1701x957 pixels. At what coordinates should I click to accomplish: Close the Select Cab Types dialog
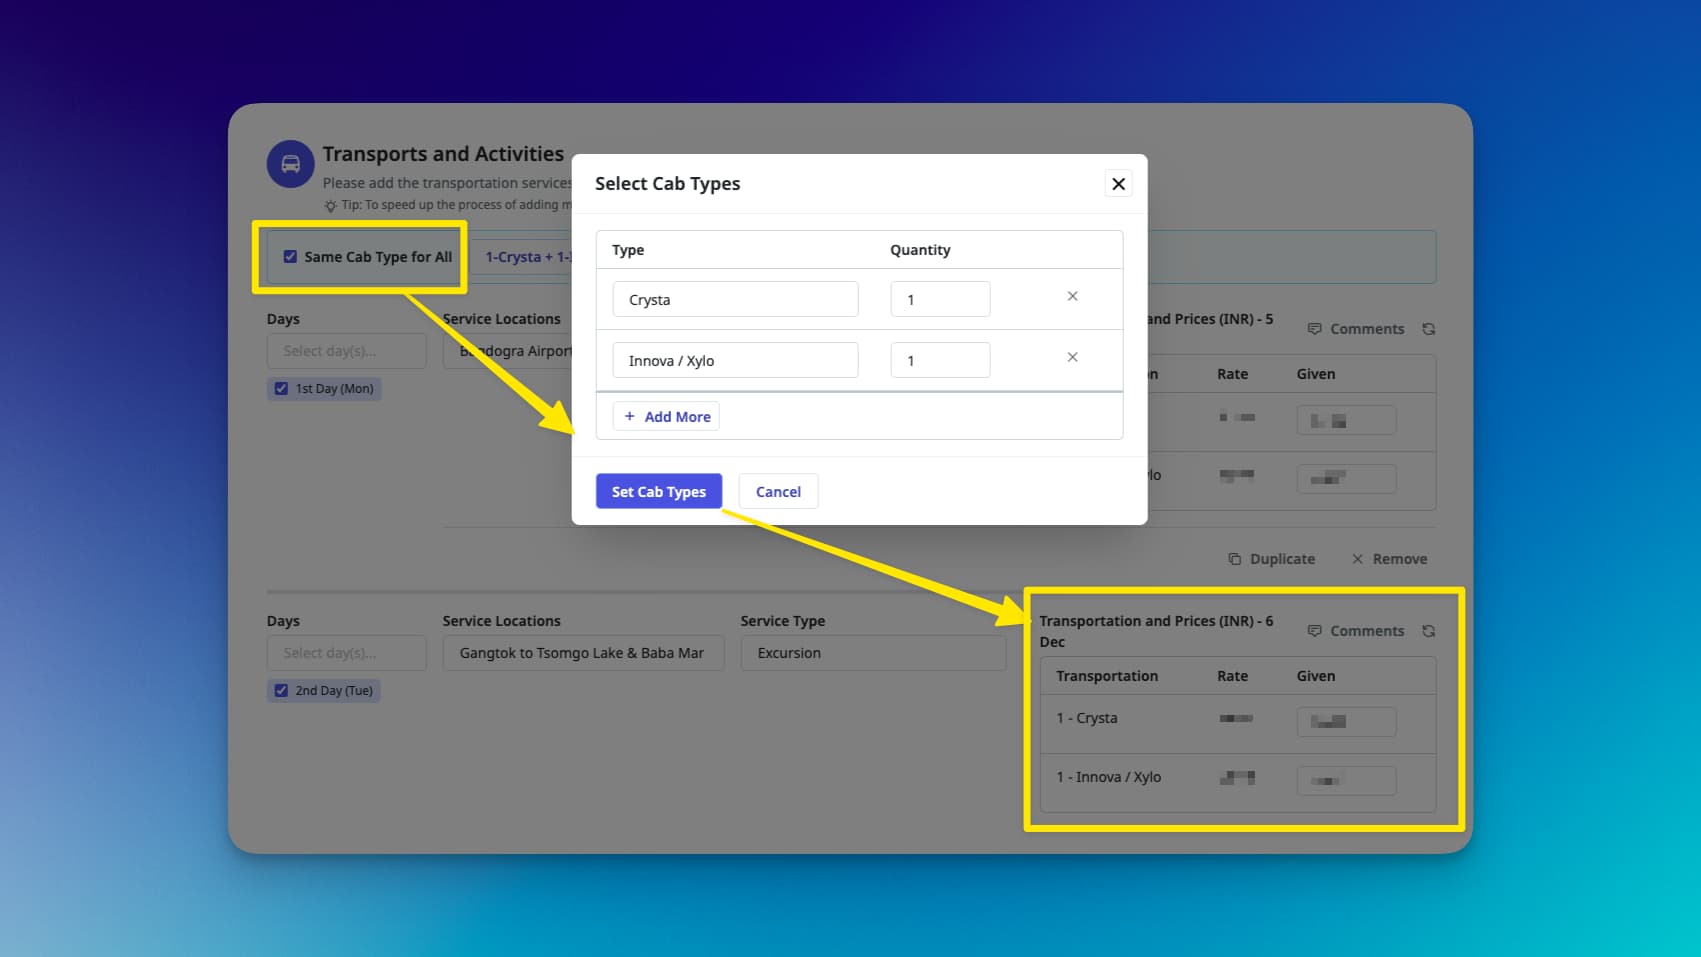tap(1118, 184)
